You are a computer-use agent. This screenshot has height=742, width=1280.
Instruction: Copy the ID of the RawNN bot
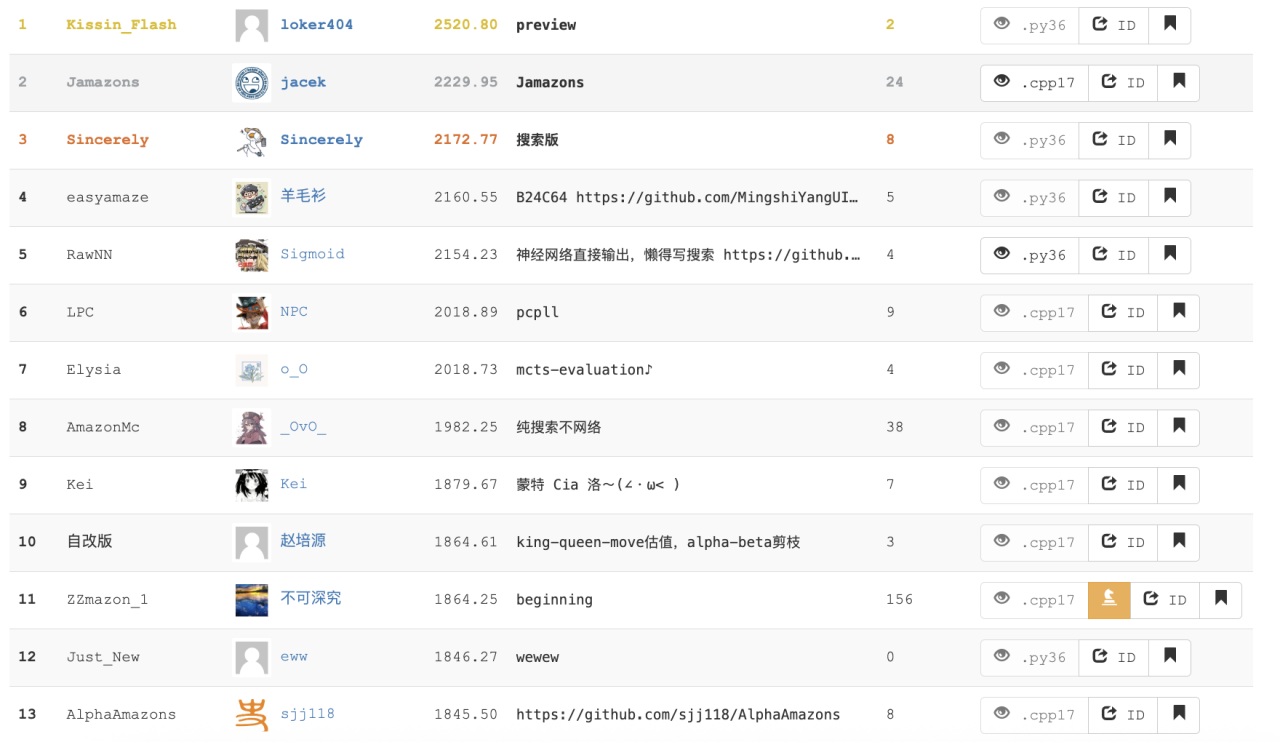(x=1114, y=255)
